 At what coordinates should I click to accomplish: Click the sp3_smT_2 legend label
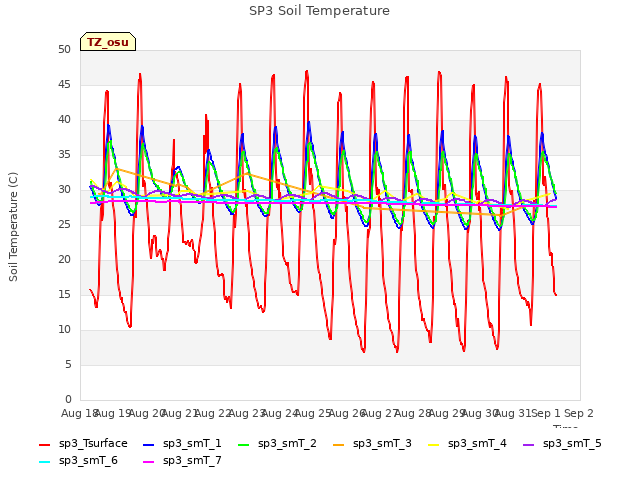pyautogui.click(x=287, y=443)
